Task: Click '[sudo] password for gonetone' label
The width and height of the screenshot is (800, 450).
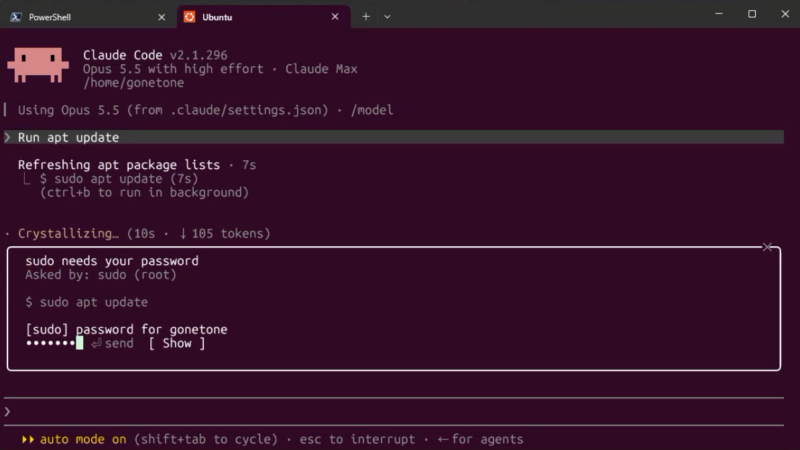Action: [x=127, y=330]
